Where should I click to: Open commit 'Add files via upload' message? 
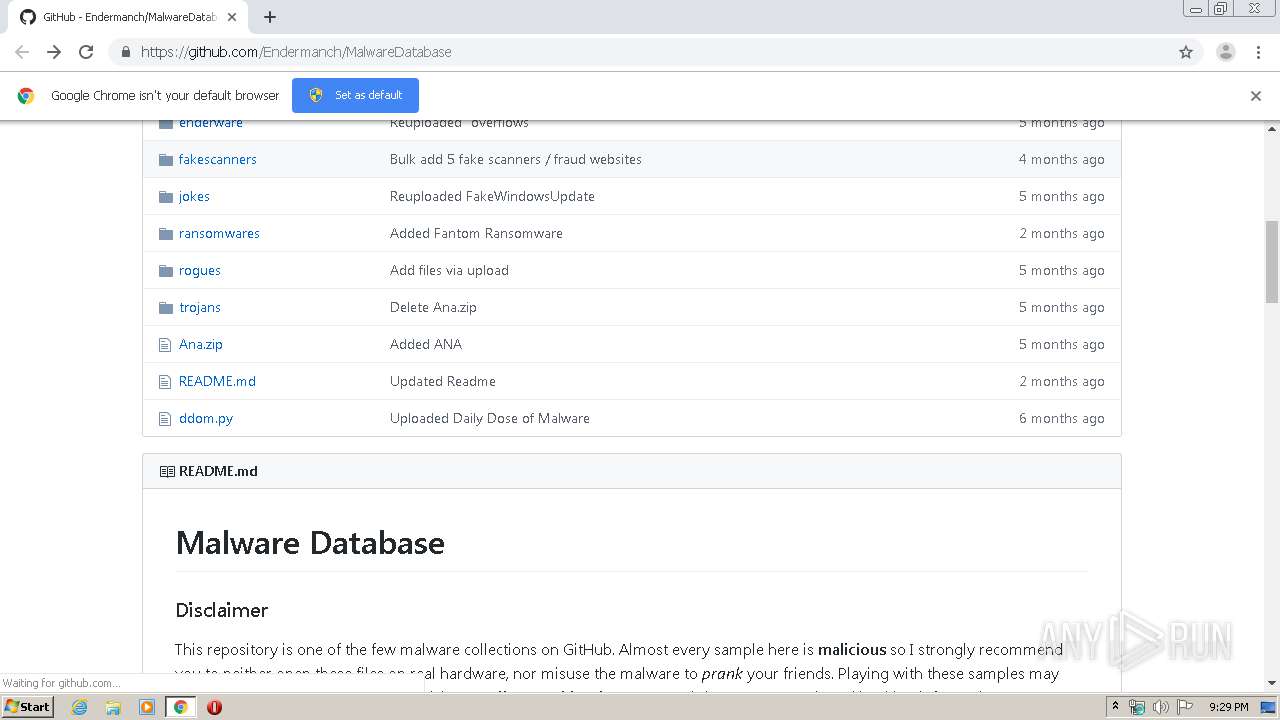449,270
